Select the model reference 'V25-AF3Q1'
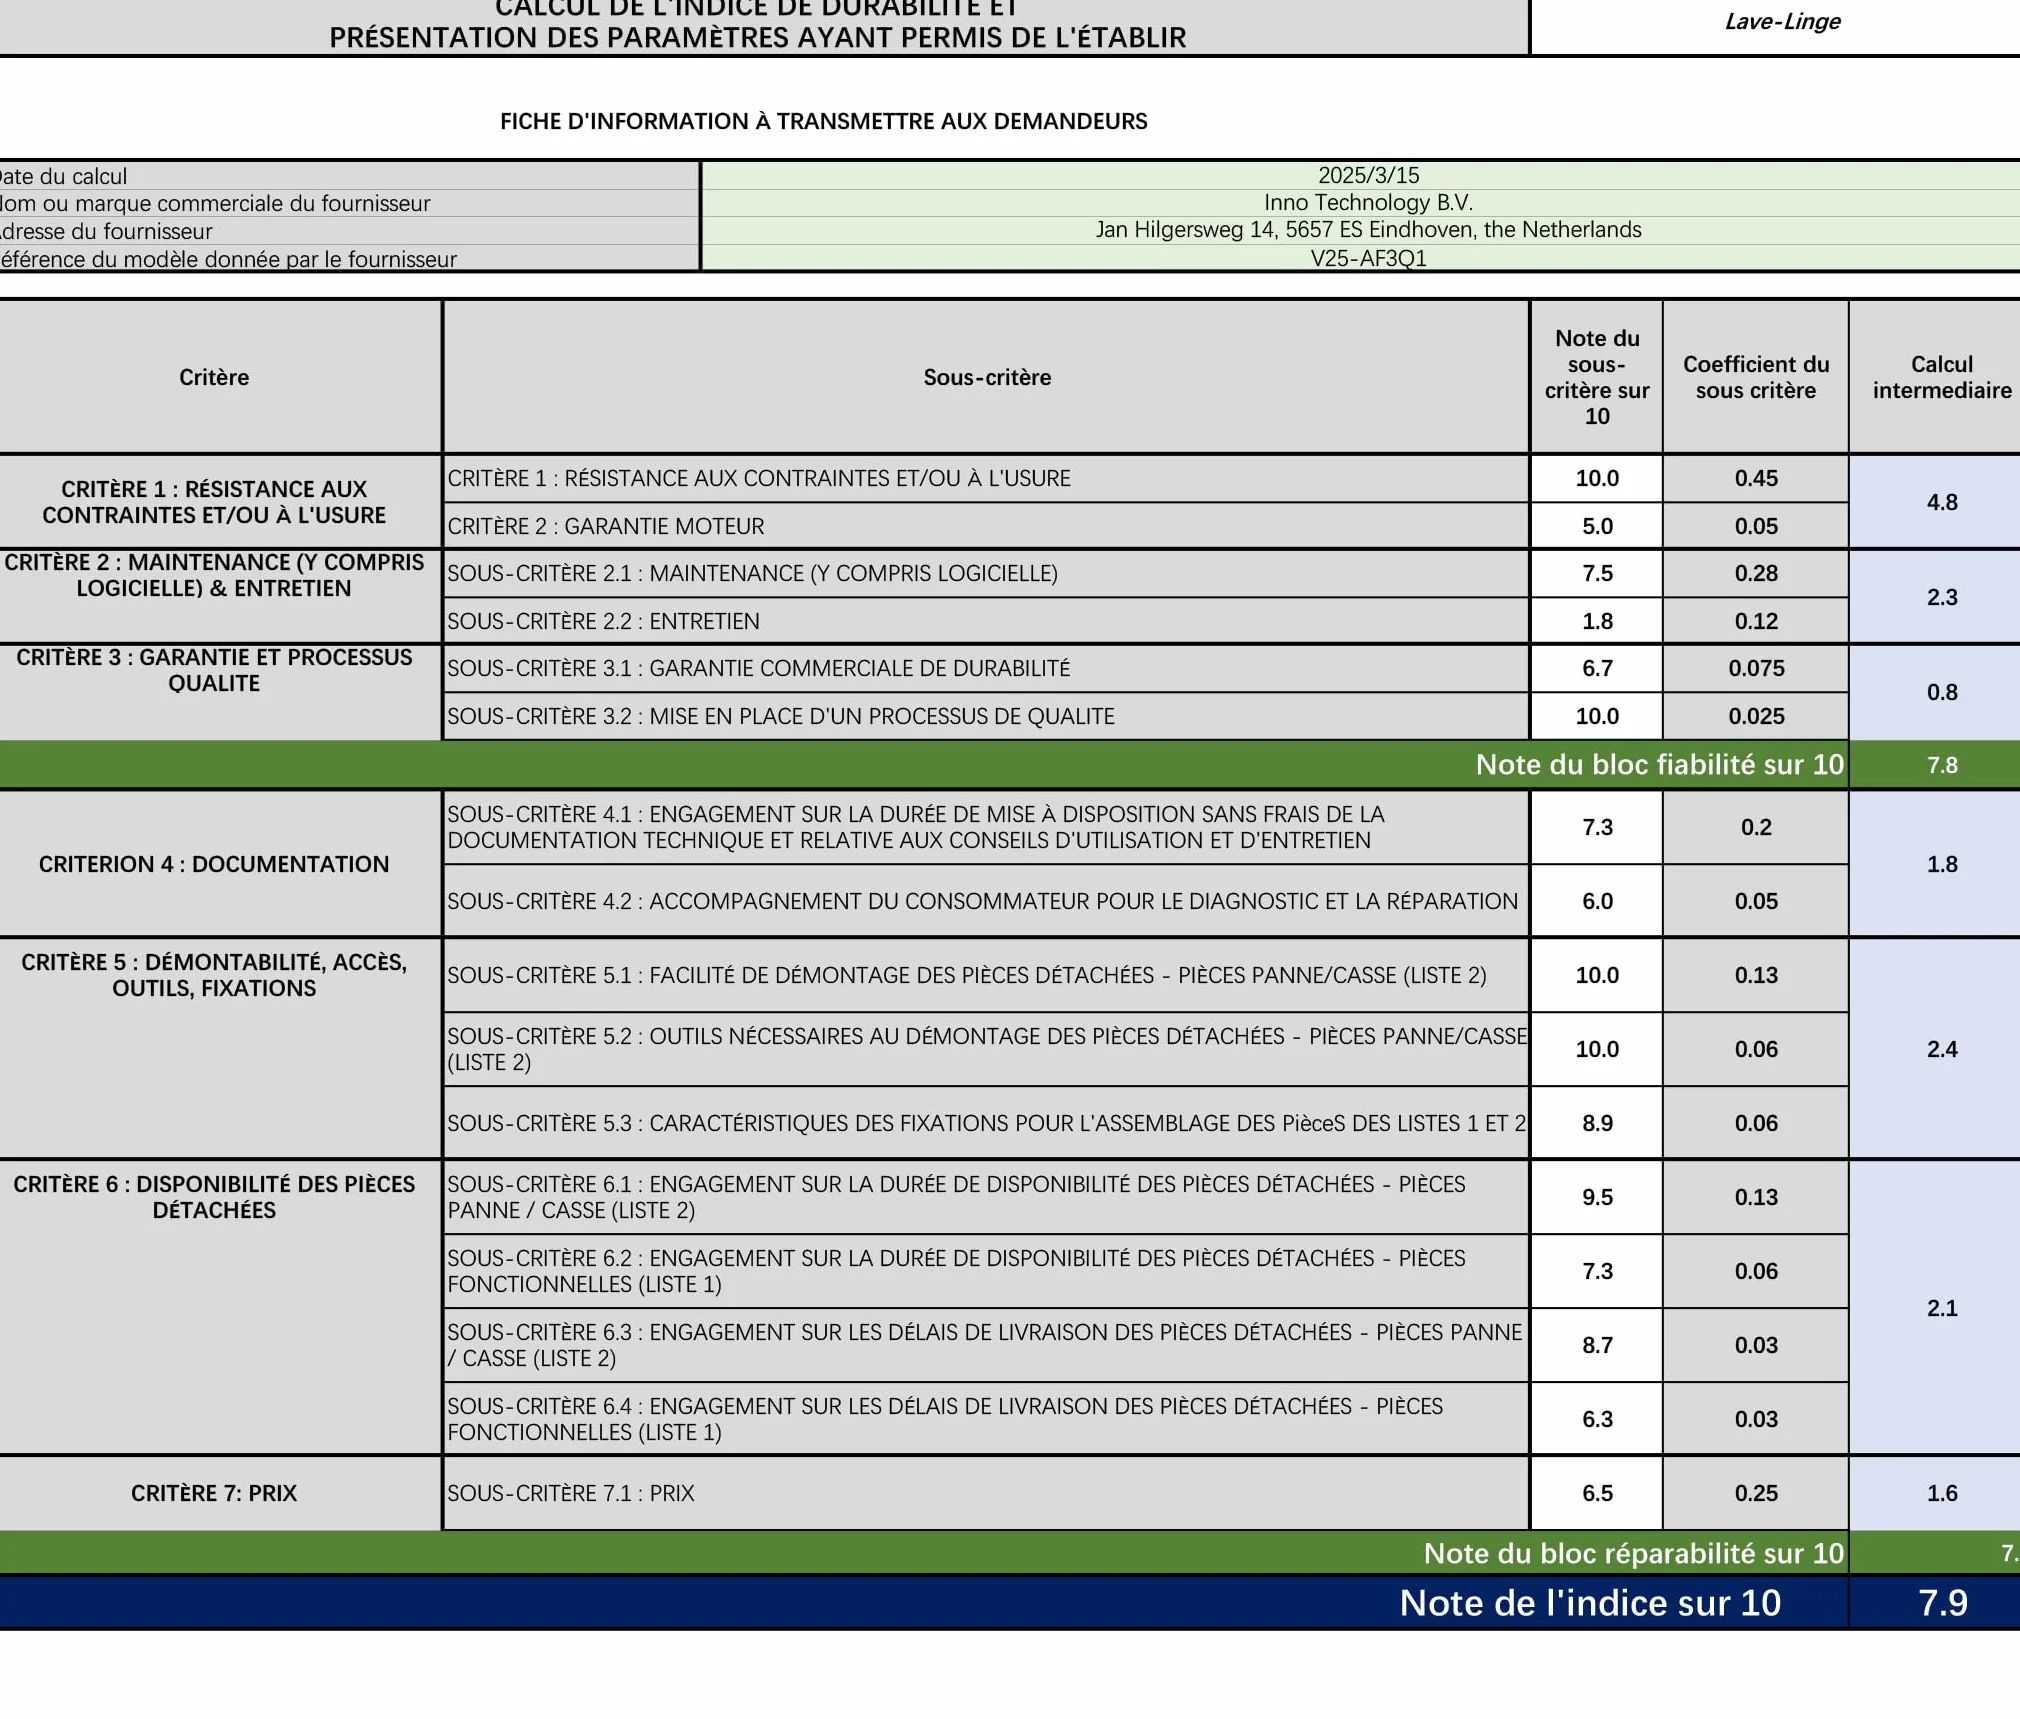 [1368, 258]
